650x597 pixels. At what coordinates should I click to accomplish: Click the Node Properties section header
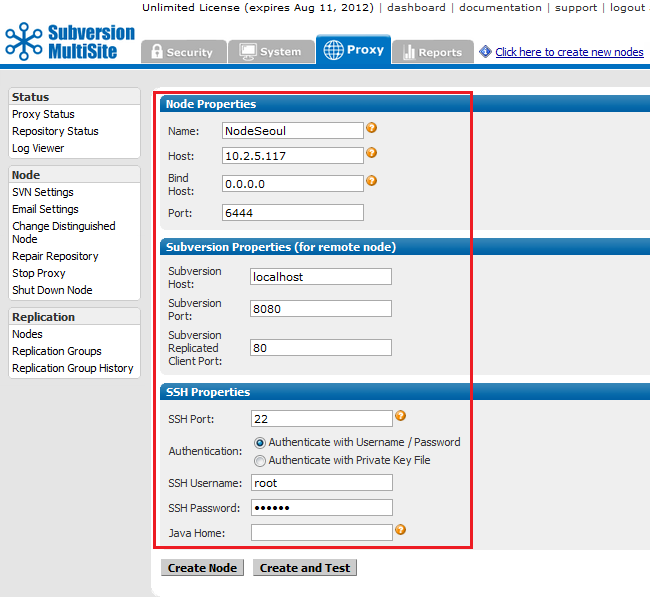(405, 104)
